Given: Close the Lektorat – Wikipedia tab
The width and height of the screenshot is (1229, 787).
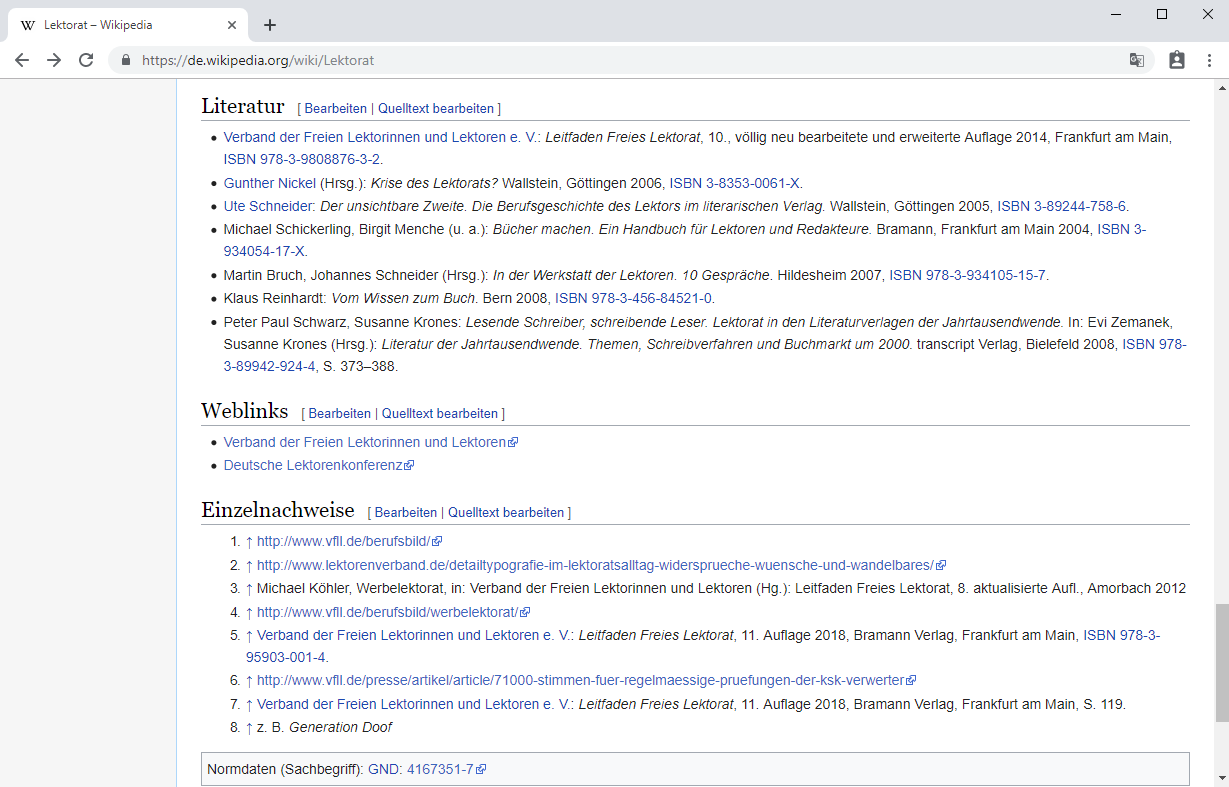Looking at the screenshot, I should [233, 25].
